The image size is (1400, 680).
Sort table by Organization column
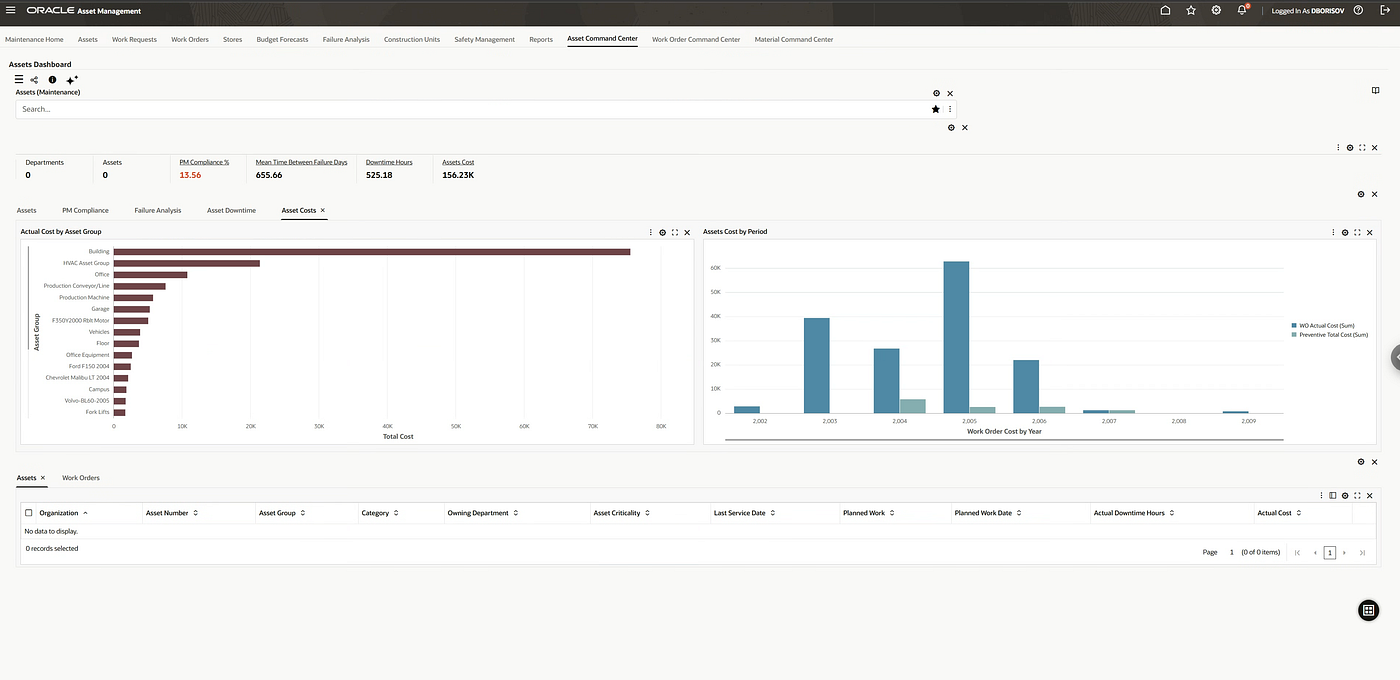coord(85,513)
